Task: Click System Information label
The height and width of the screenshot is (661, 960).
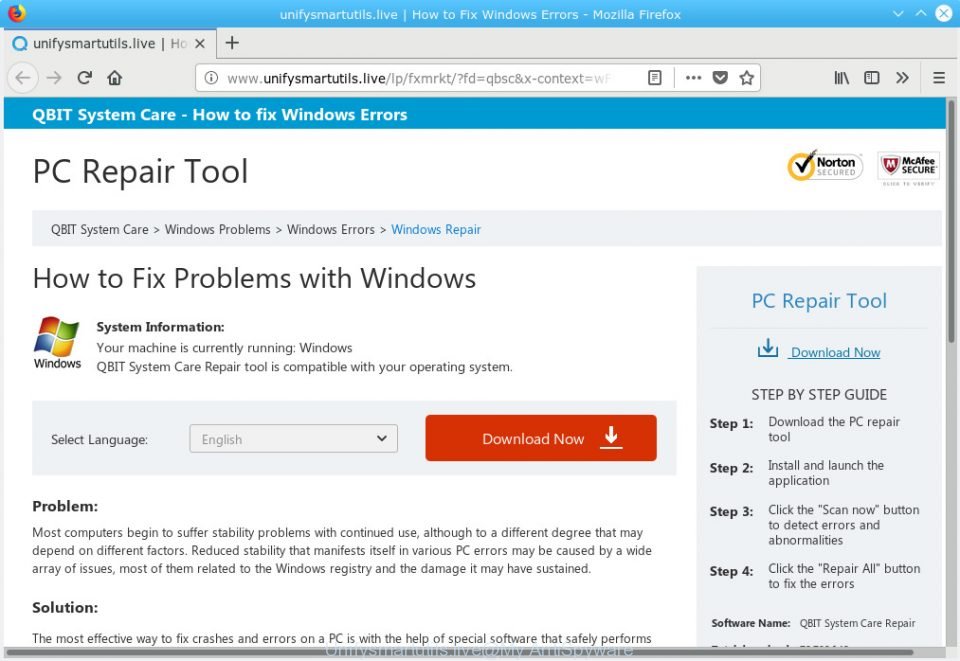Action: point(160,327)
